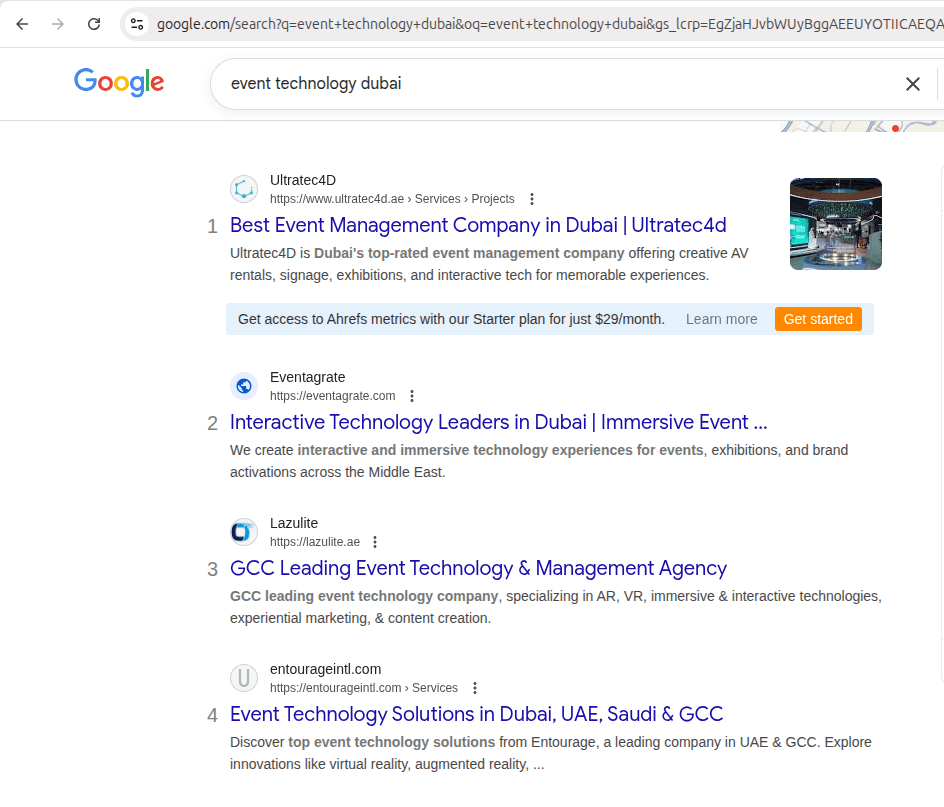This screenshot has height=807, width=944.
Task: Click the Lazulite site favicon
Action: pyautogui.click(x=243, y=531)
